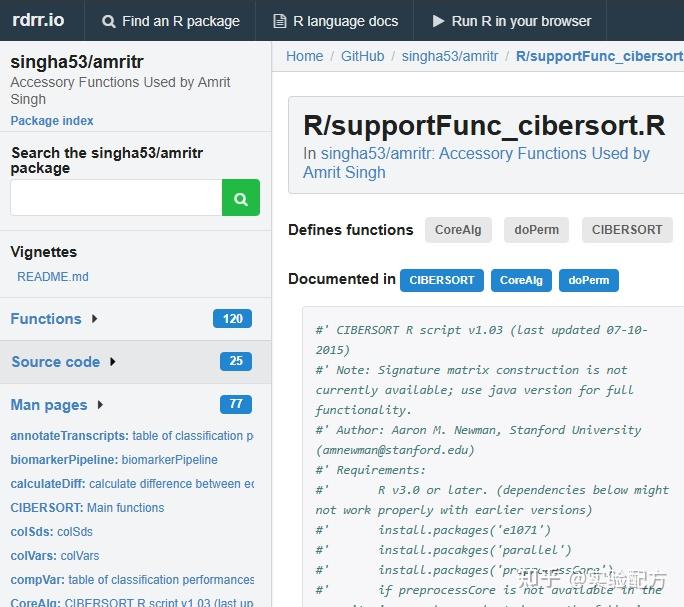
Task: Click the gray CoreAlg function tag
Action: tap(458, 230)
